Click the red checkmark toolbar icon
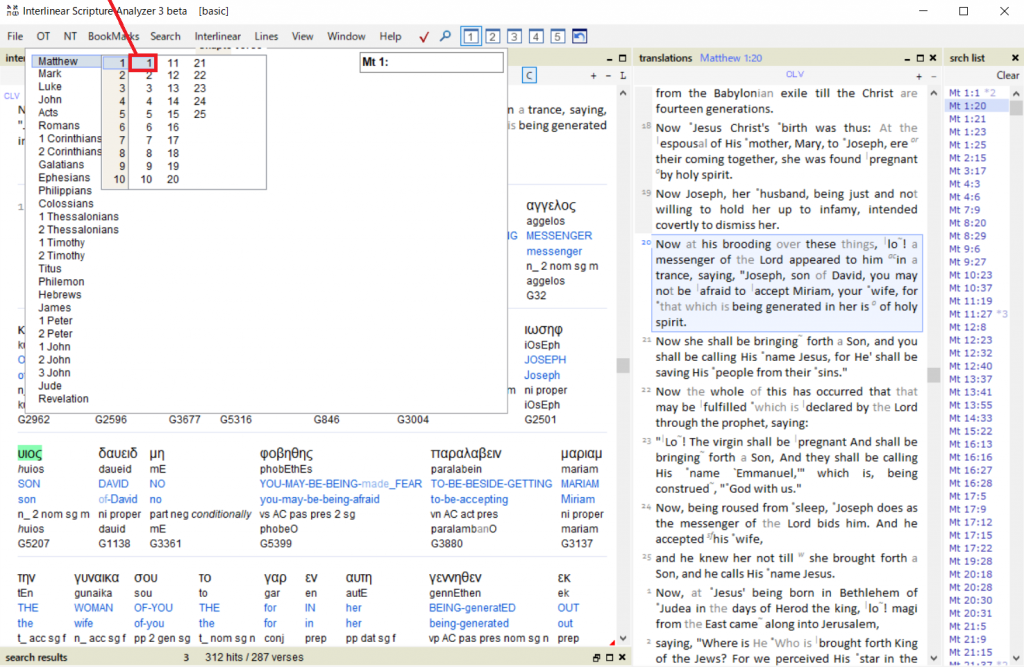 click(x=424, y=37)
